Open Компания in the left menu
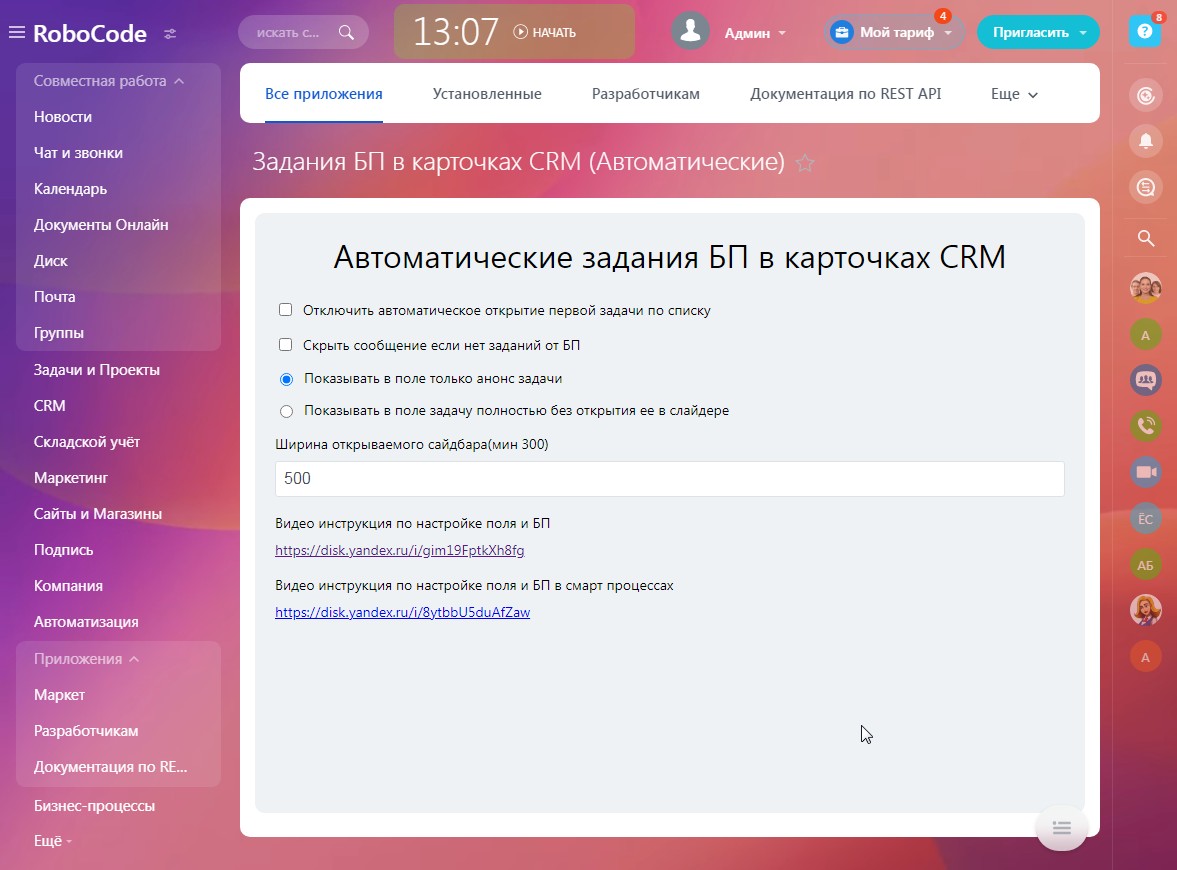1177x870 pixels. click(68, 586)
